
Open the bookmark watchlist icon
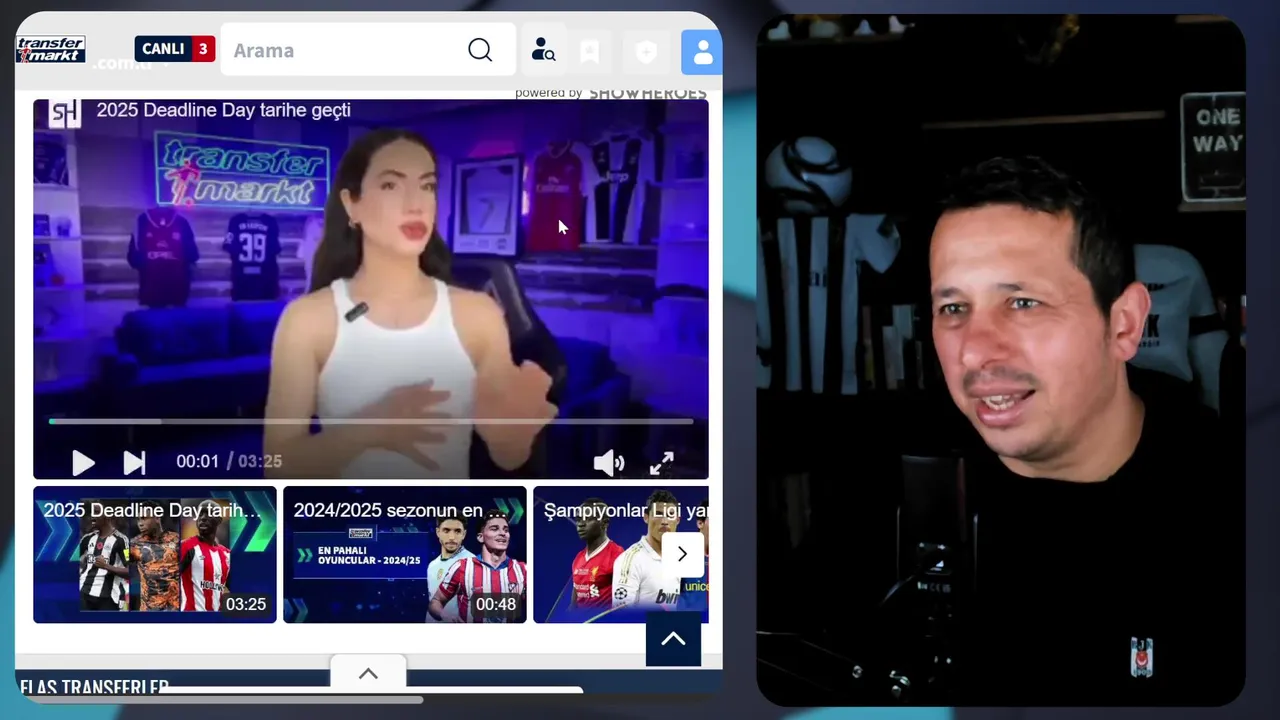click(x=590, y=51)
